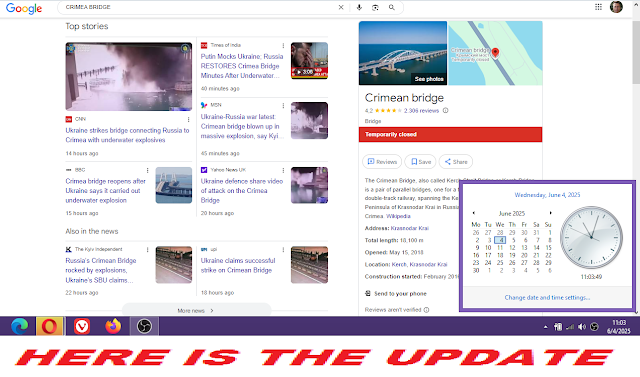This screenshot has width=640, height=377.
Task: Share the Crimean bridge panel
Action: tap(456, 162)
